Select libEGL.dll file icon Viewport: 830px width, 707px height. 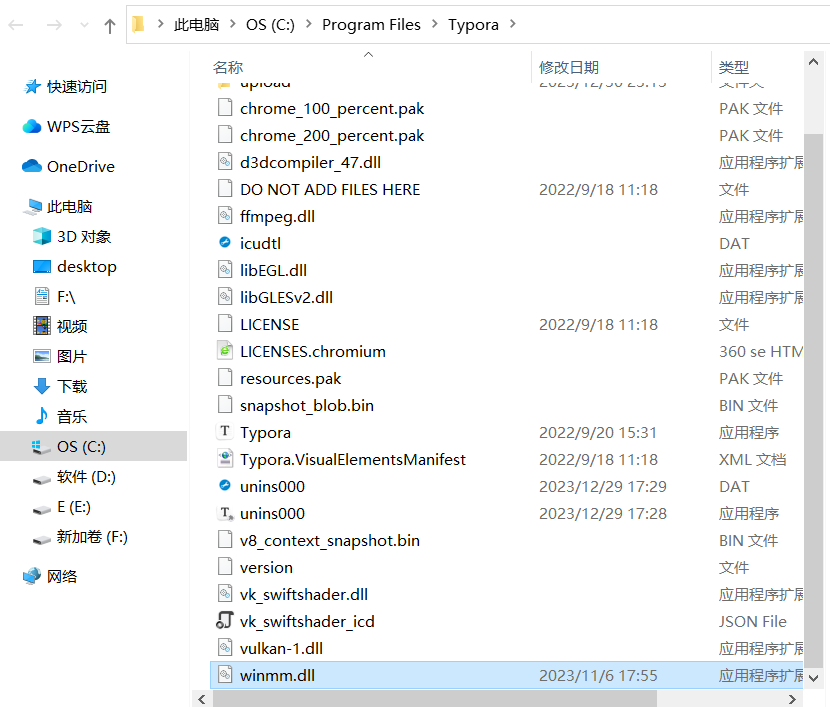pyautogui.click(x=225, y=269)
